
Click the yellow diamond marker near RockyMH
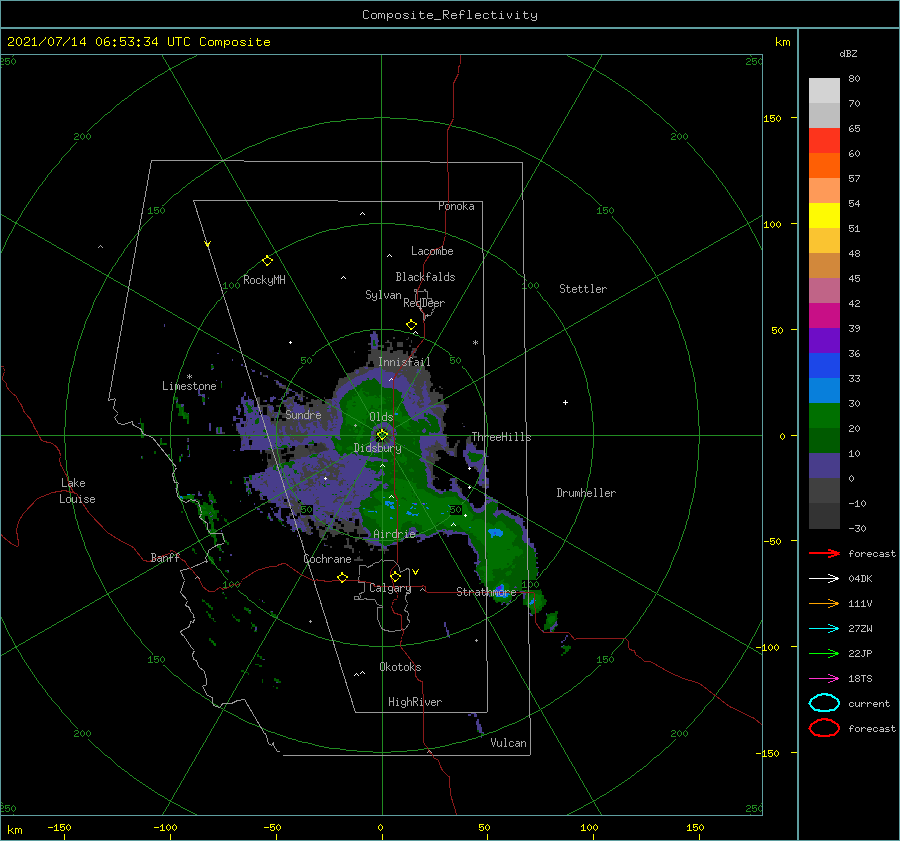267,261
